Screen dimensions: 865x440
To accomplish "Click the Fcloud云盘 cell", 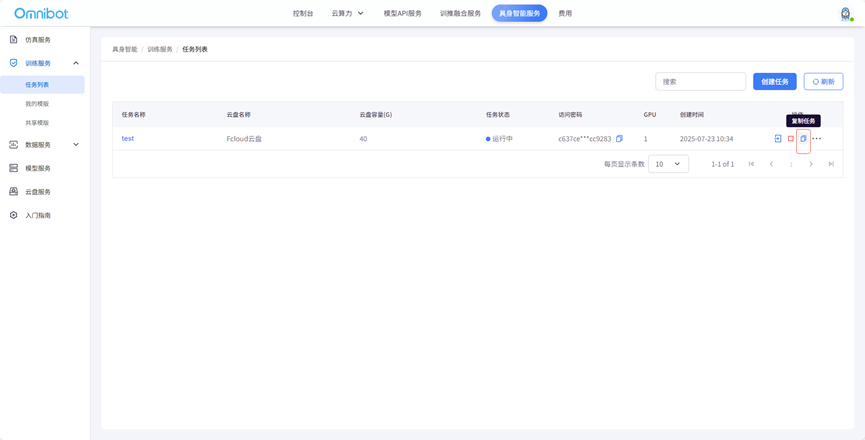I will [244, 139].
